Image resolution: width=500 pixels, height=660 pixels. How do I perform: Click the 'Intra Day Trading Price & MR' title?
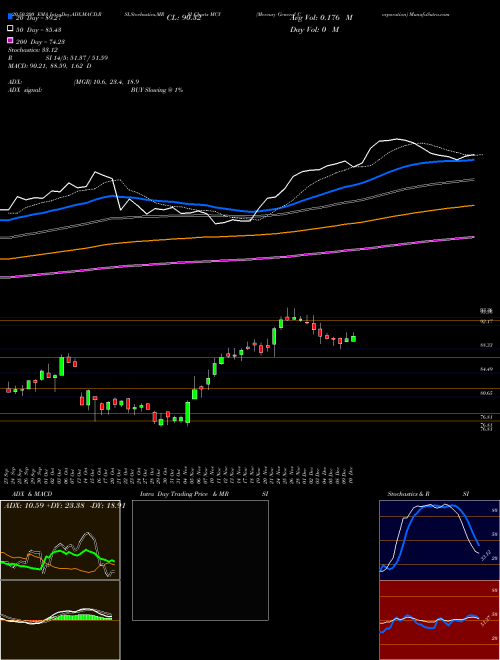(184, 494)
